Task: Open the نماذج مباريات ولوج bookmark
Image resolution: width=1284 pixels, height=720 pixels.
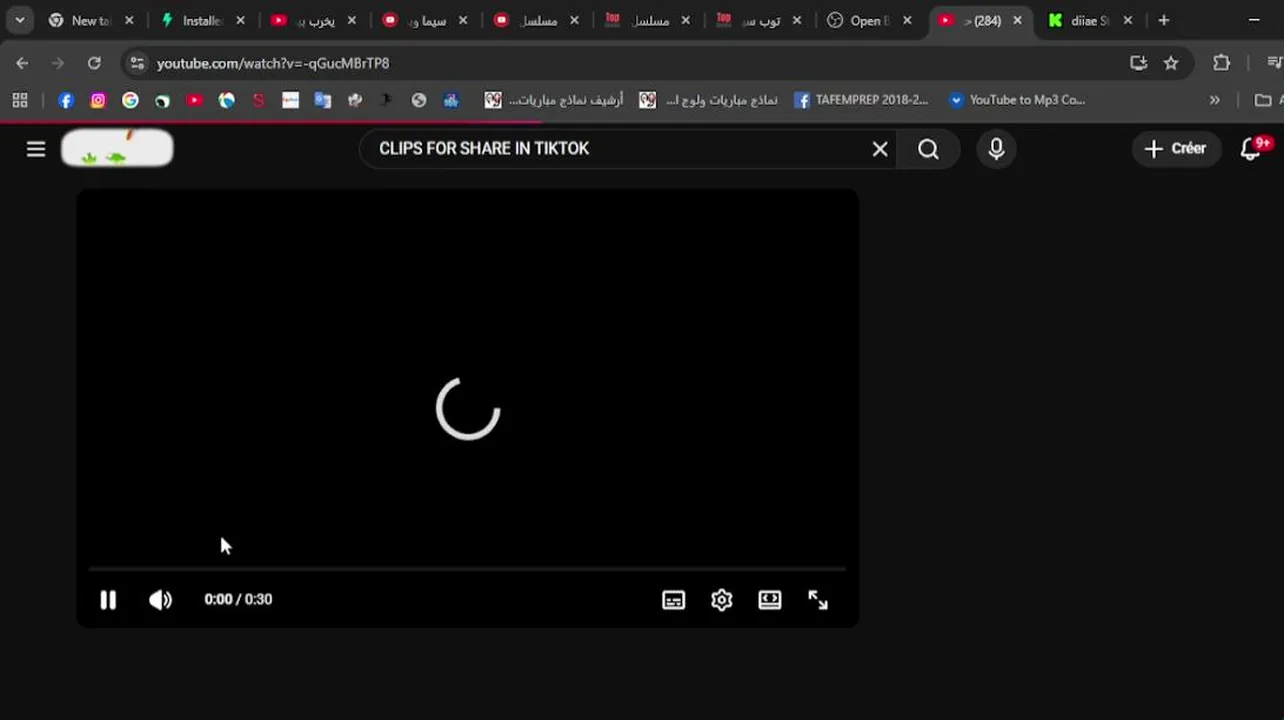Action: click(x=709, y=100)
